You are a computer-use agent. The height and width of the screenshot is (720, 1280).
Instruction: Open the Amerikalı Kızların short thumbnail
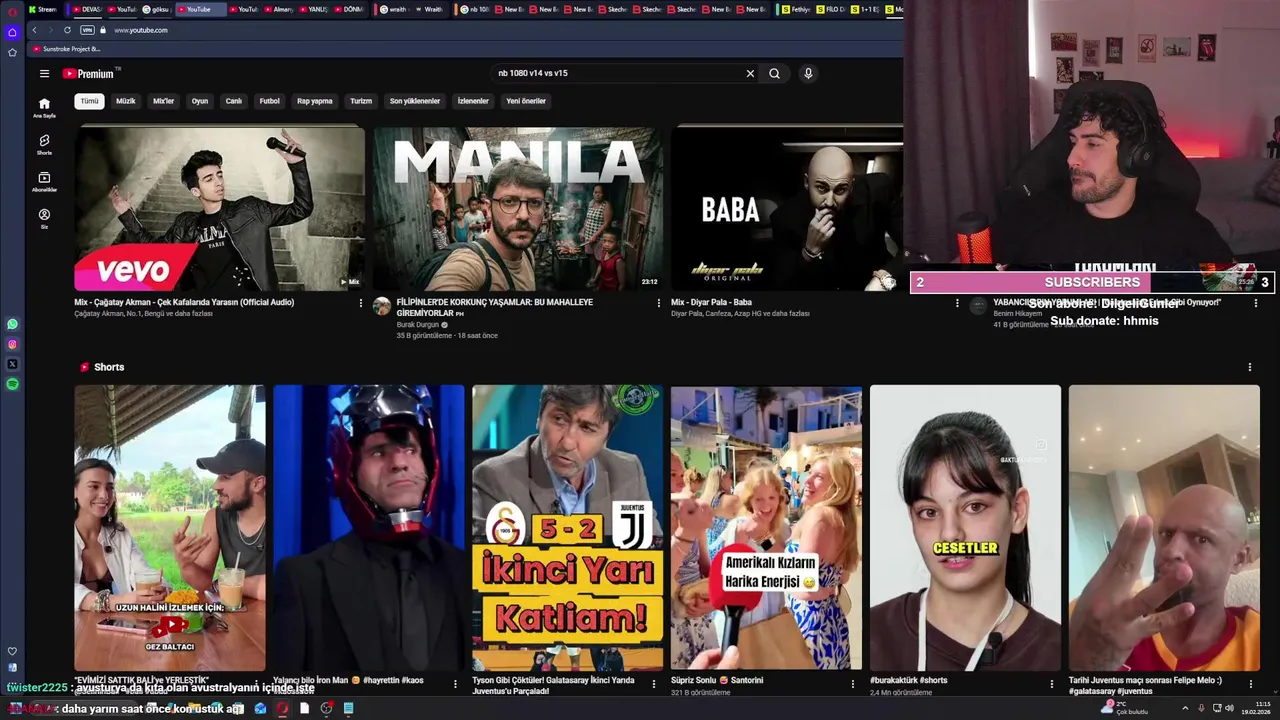pyautogui.click(x=766, y=528)
